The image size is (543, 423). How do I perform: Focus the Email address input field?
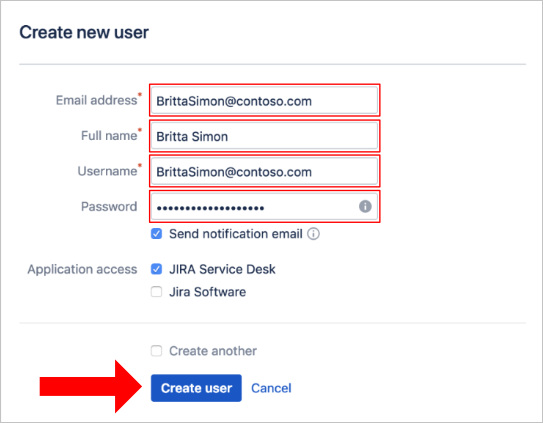[264, 100]
